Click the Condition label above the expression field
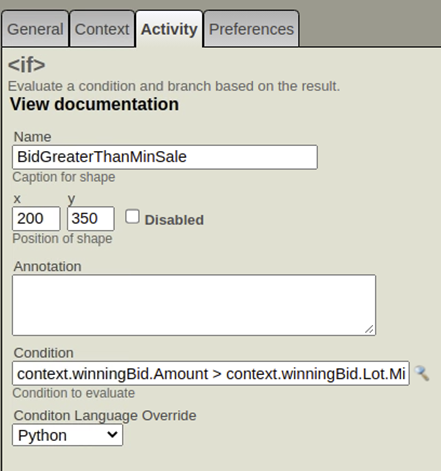The width and height of the screenshot is (441, 471). point(44,353)
